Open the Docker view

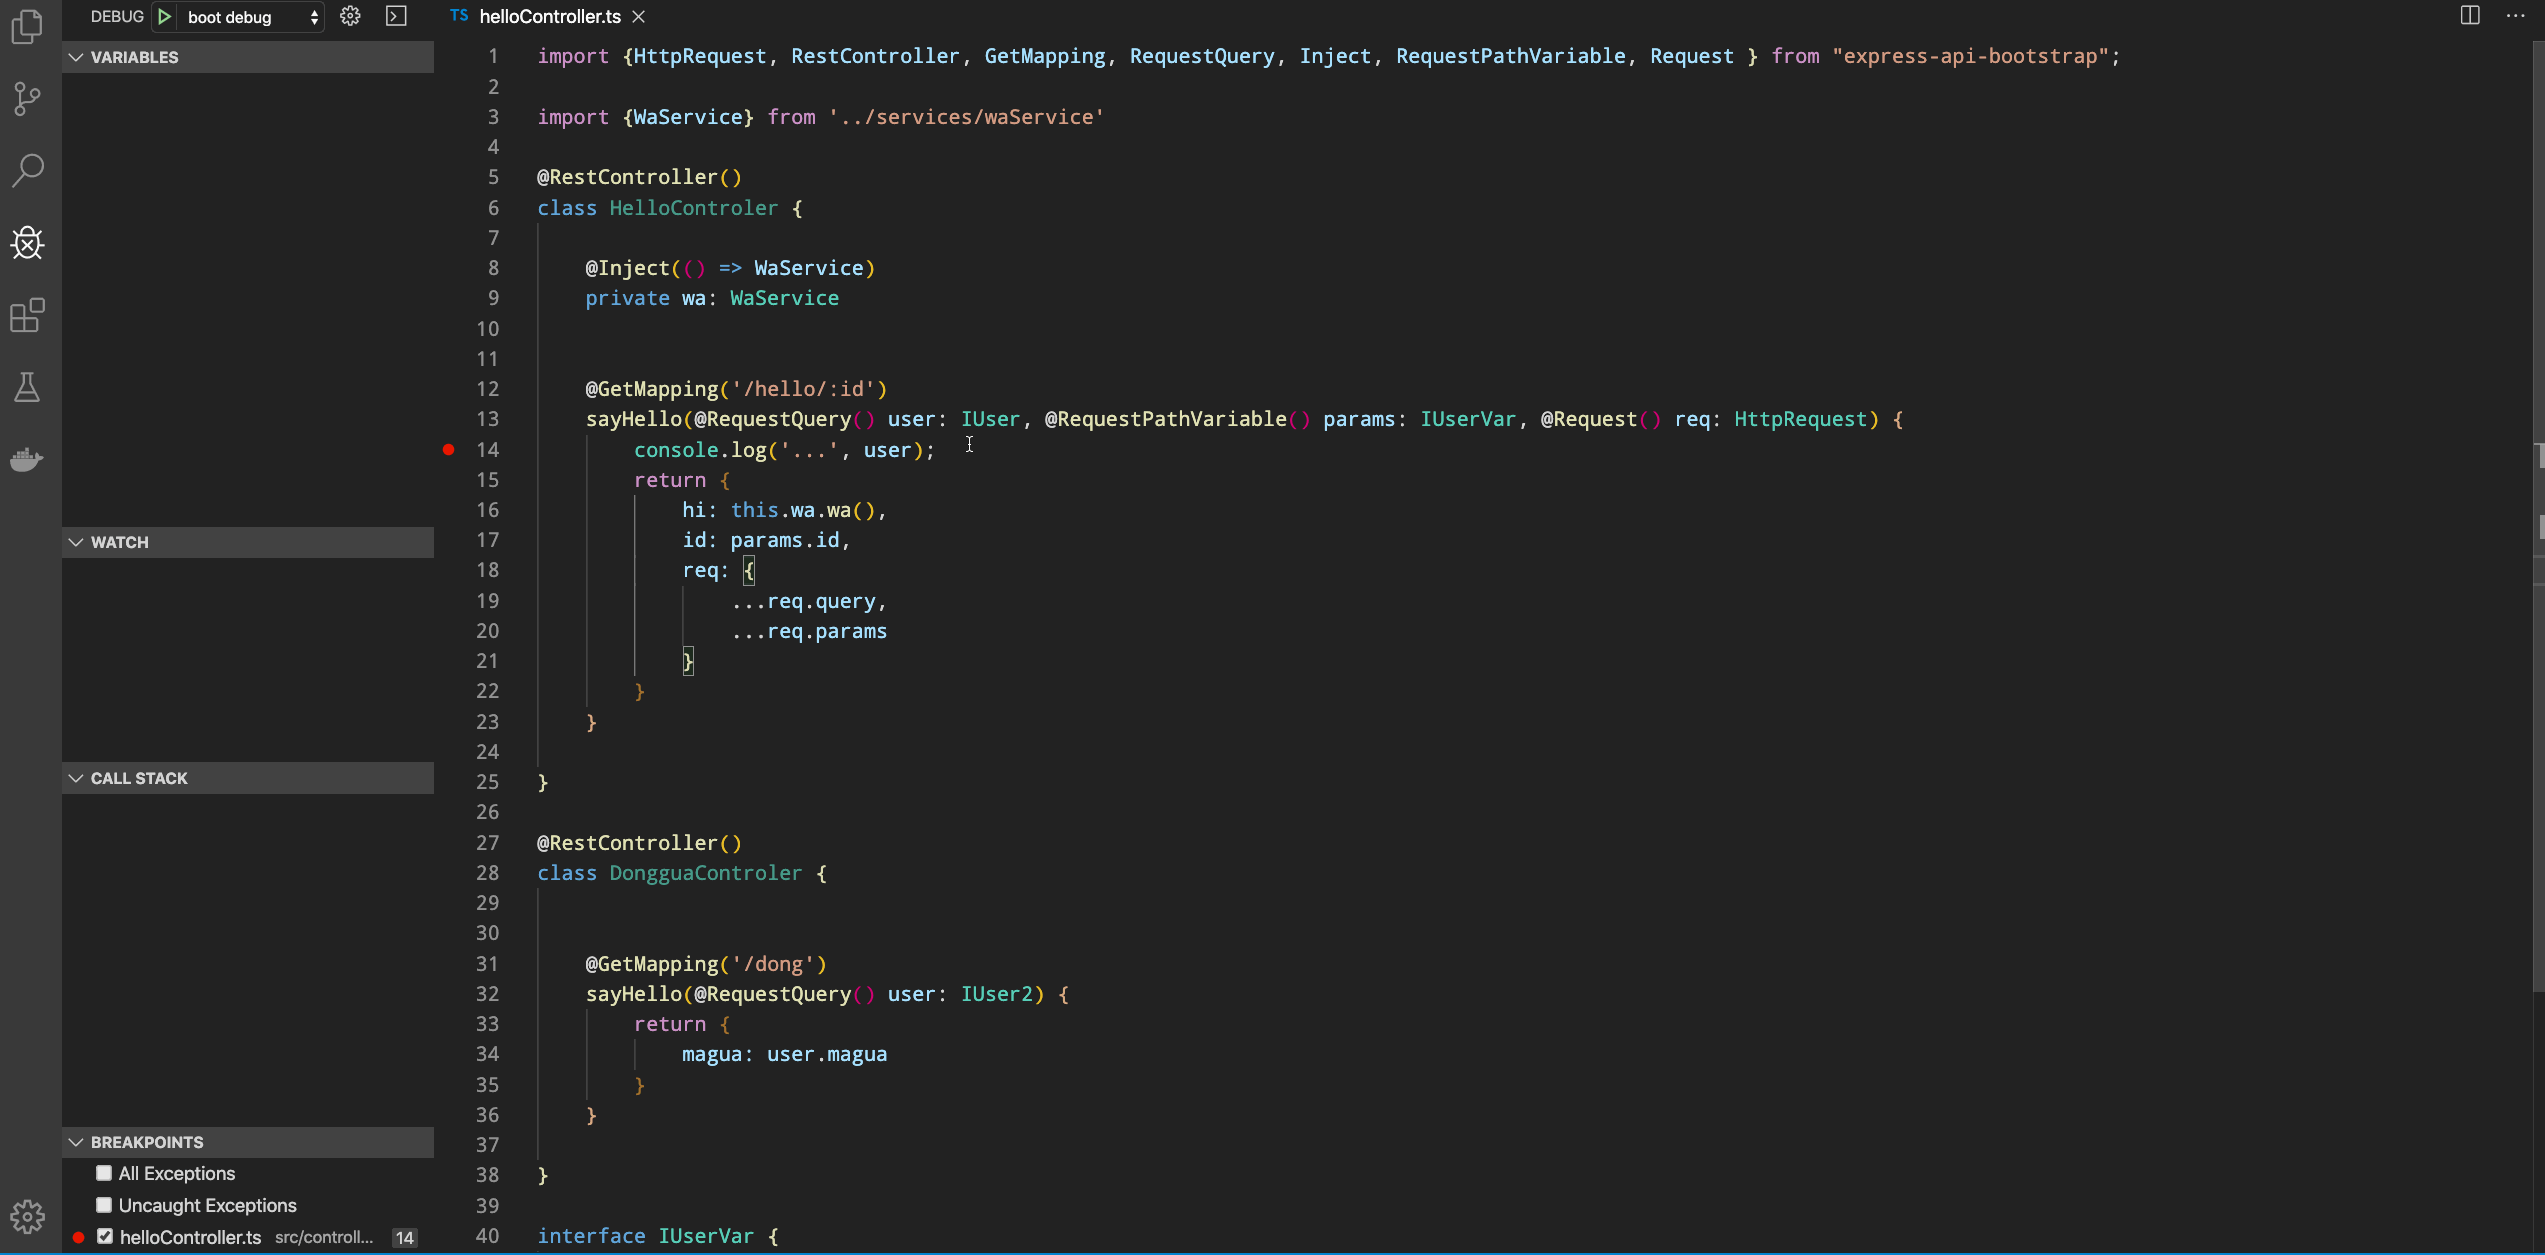[x=28, y=459]
